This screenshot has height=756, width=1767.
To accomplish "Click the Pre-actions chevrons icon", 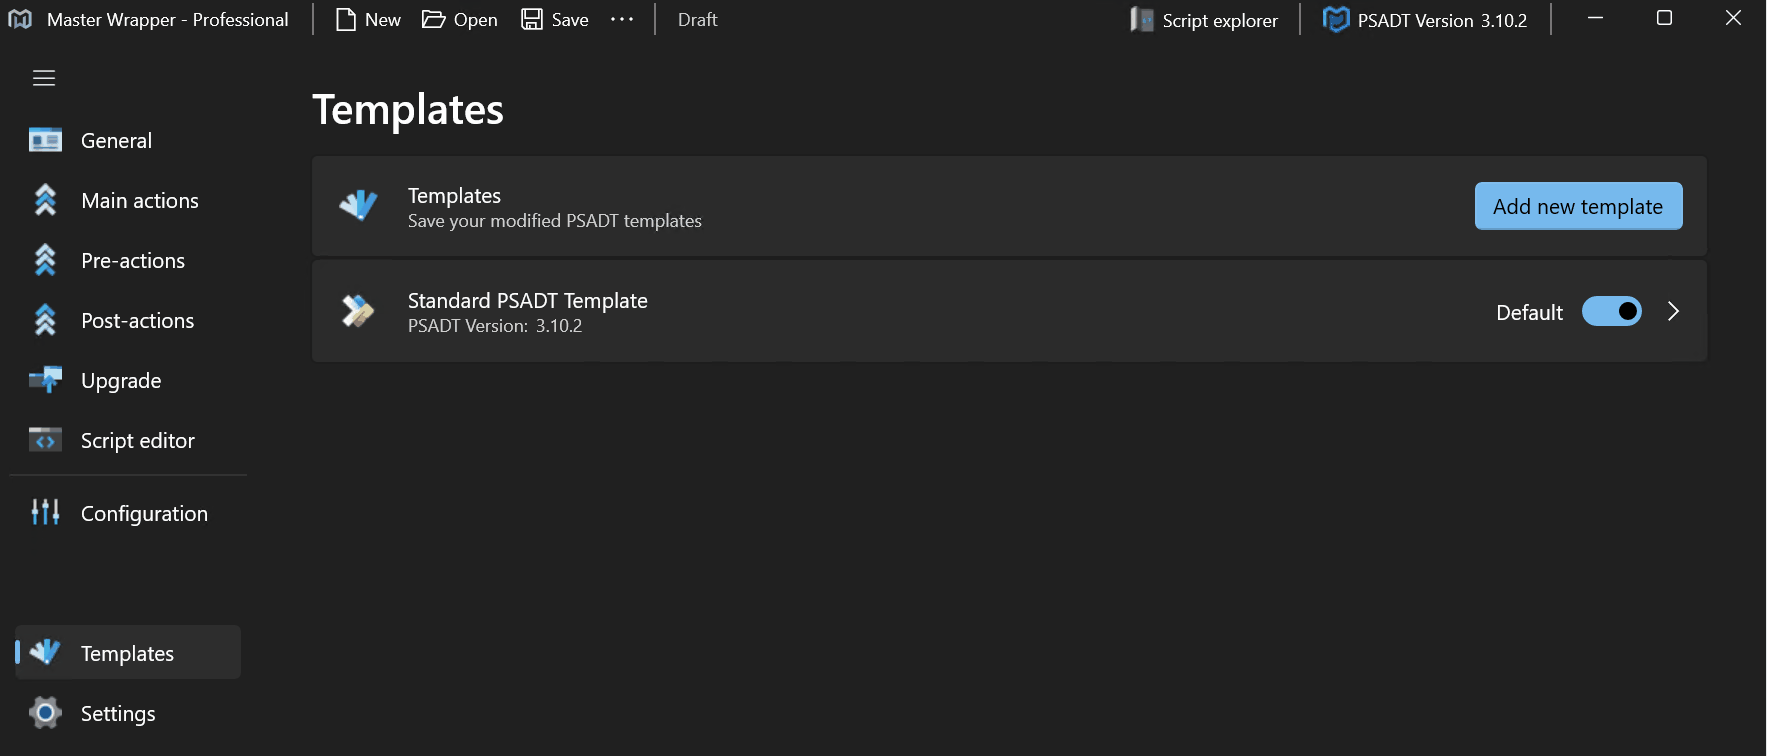I will [45, 260].
